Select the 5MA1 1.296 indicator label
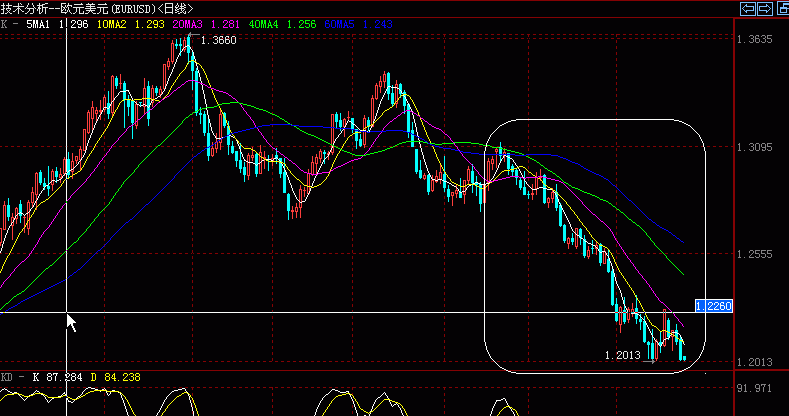 [x=57, y=24]
